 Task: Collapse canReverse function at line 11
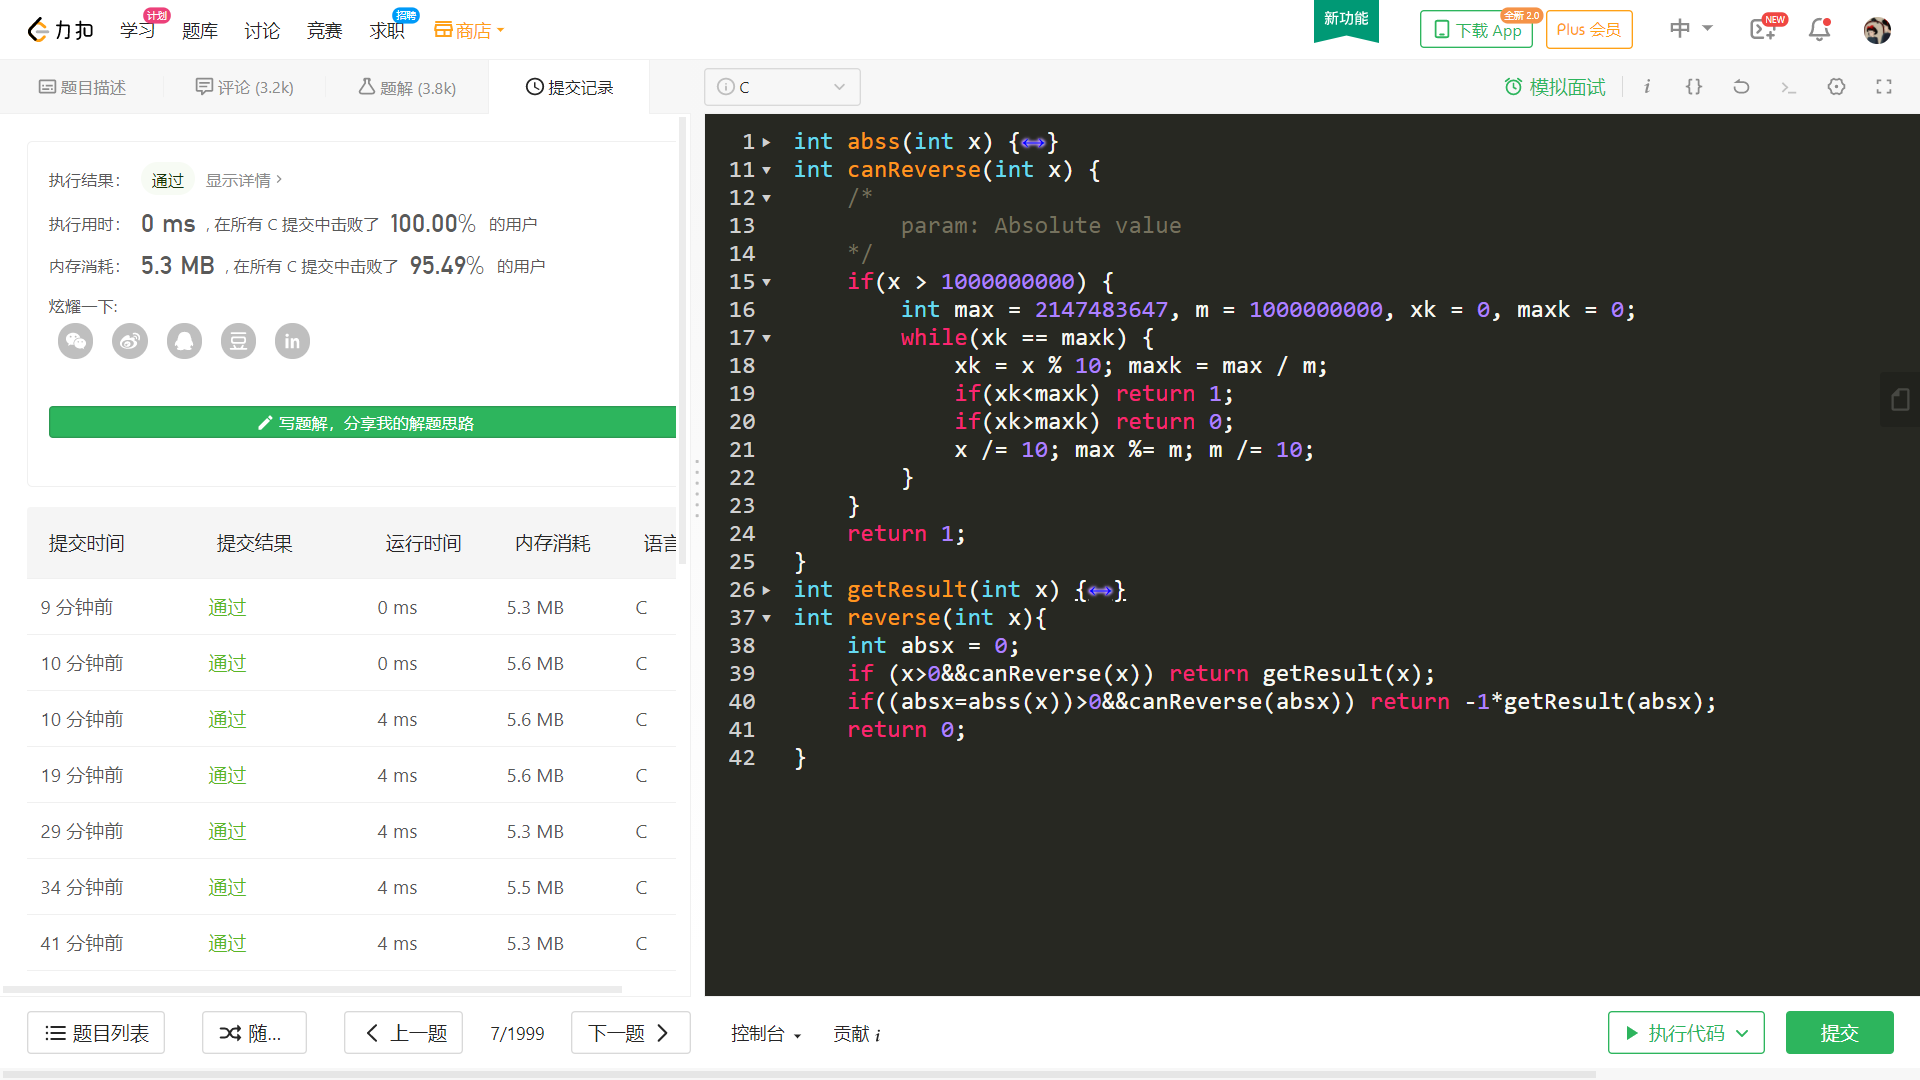tap(766, 170)
